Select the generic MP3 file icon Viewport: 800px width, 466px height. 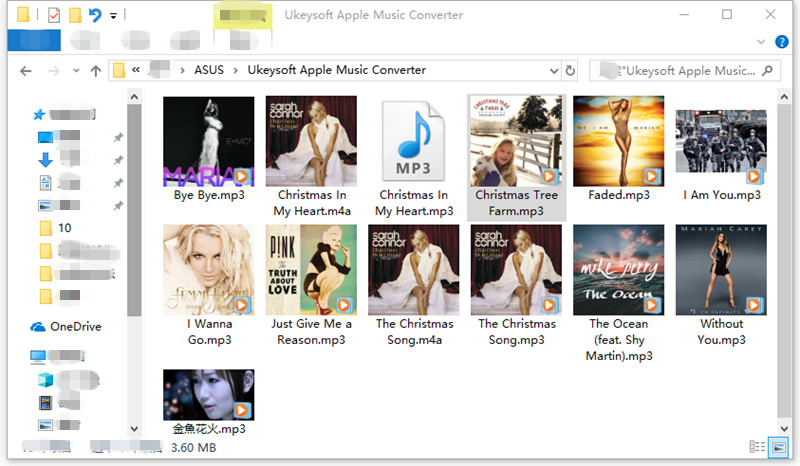tap(414, 141)
